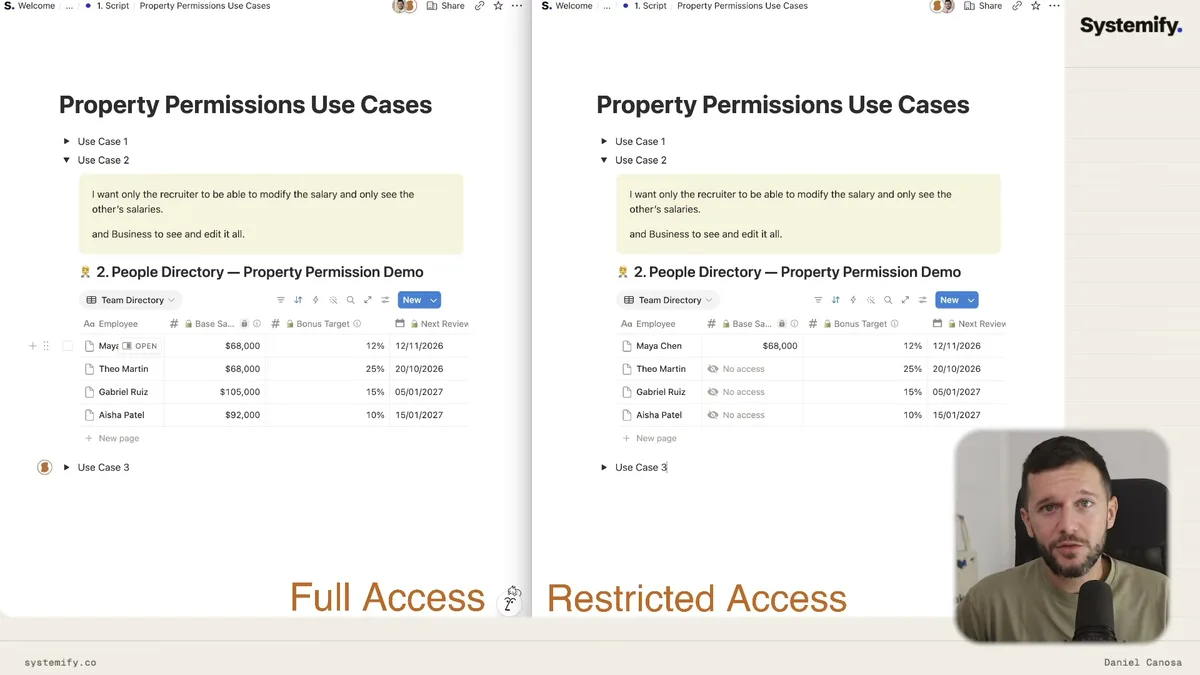
Task: Open the Sort icon in left window
Action: click(298, 300)
